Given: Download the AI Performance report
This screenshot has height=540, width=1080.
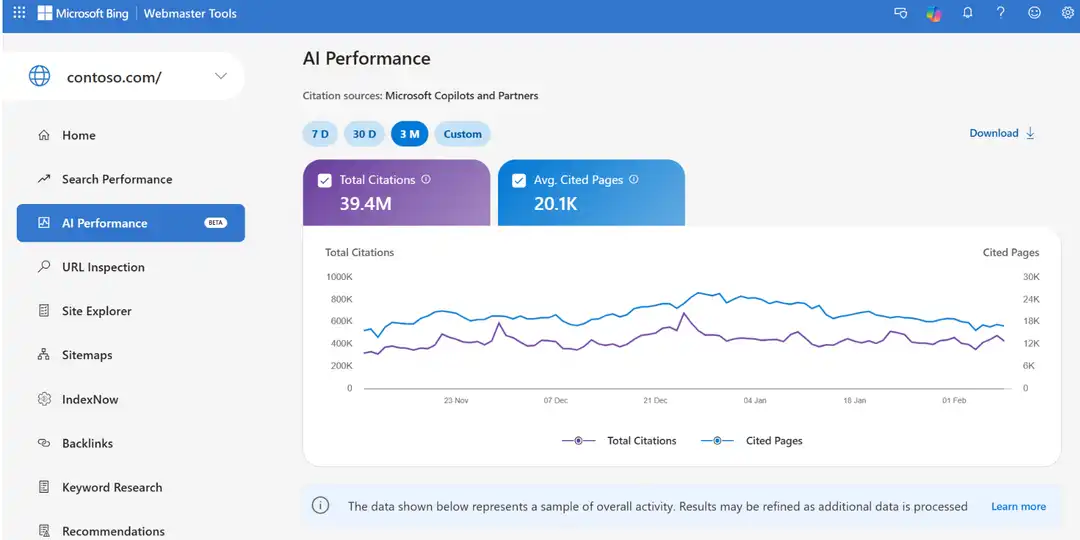Looking at the screenshot, I should tap(1002, 133).
